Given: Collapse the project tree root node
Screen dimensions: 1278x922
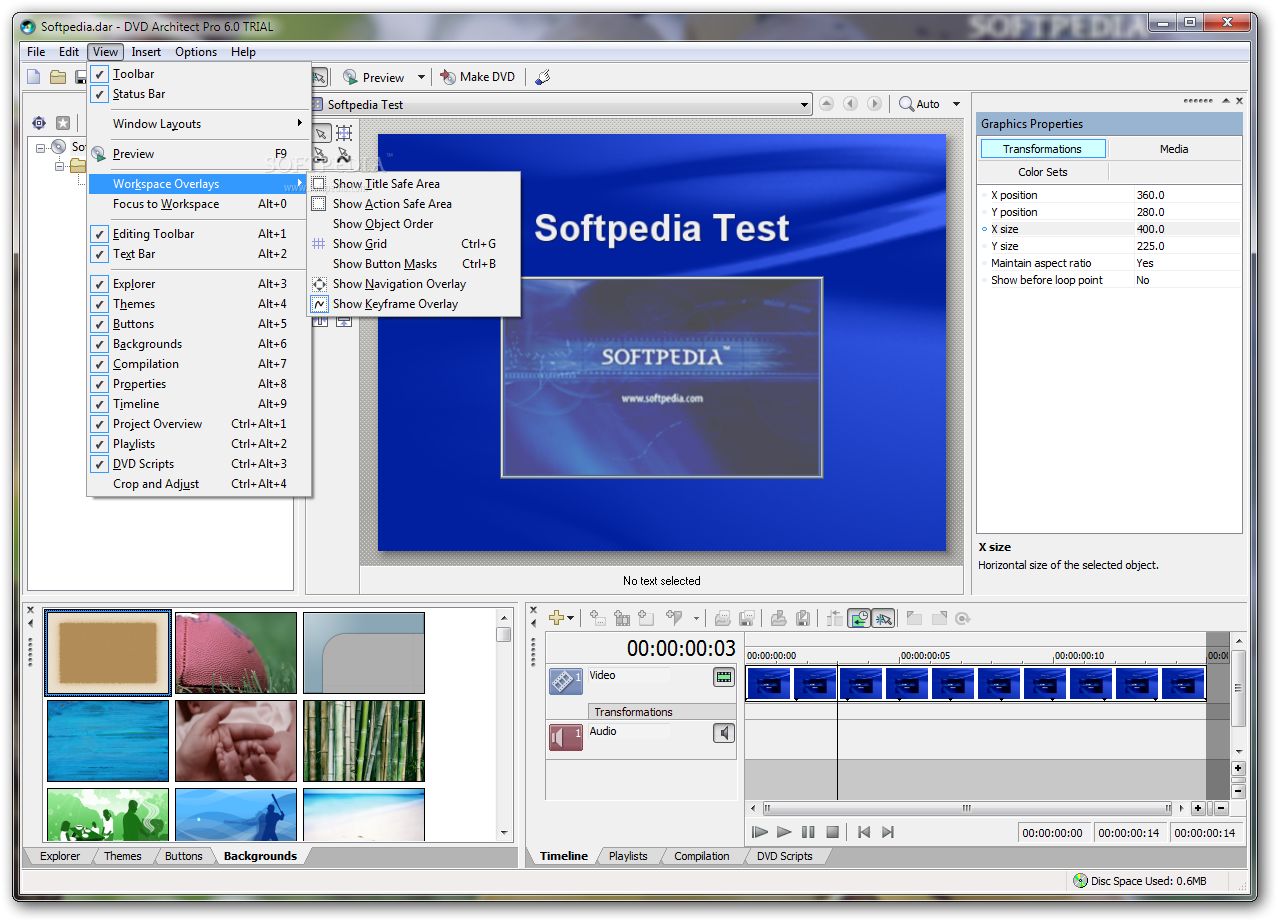Looking at the screenshot, I should pyautogui.click(x=40, y=147).
